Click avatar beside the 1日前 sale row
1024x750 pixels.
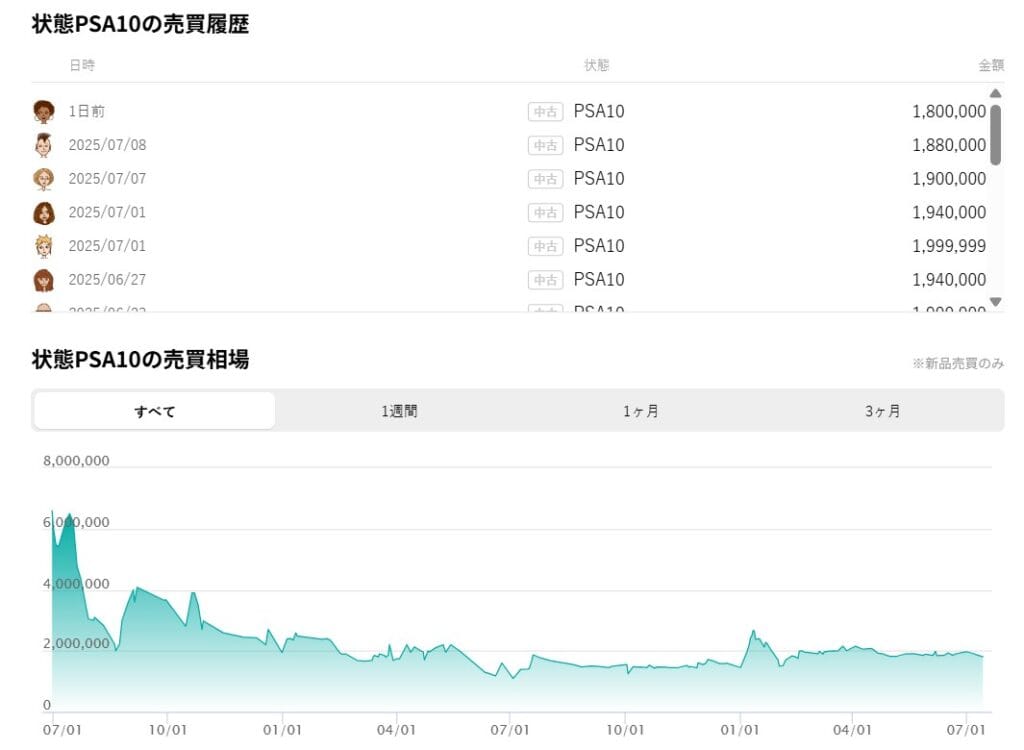coord(44,112)
